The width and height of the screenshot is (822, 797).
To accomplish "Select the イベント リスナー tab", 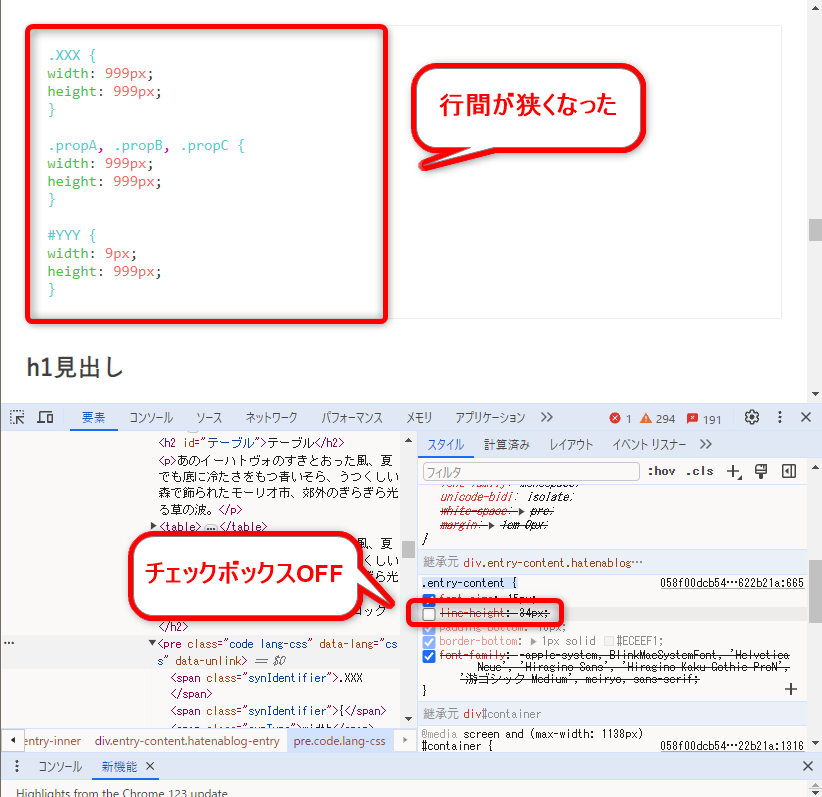I will click(649, 445).
